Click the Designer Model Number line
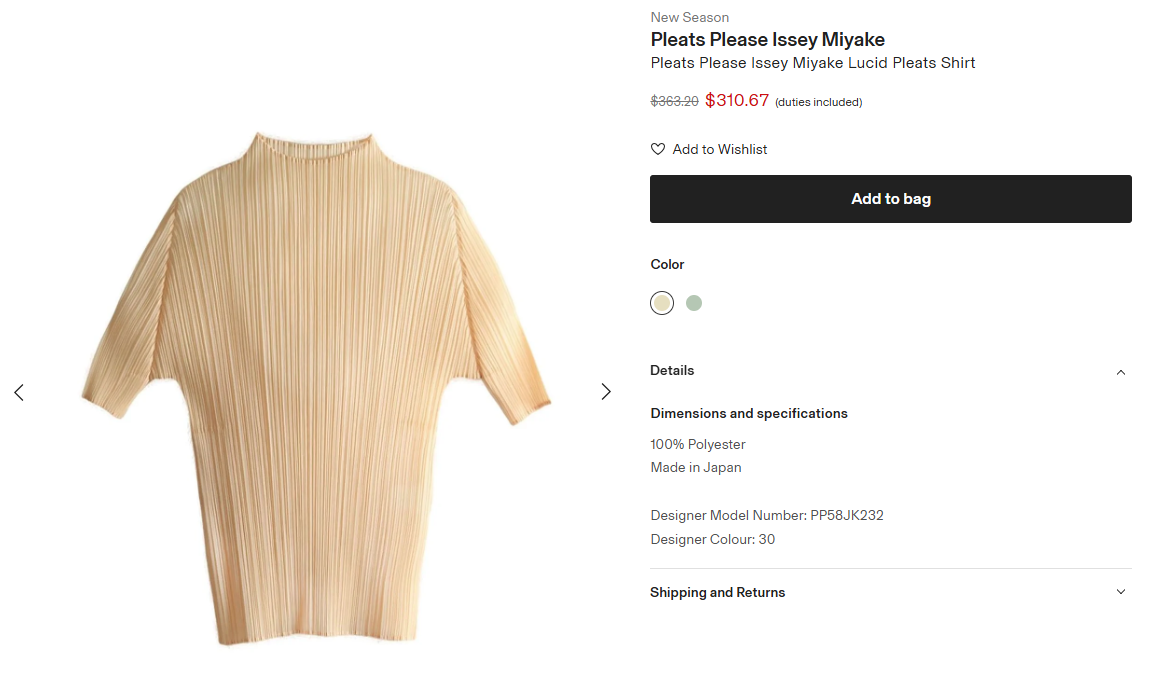The width and height of the screenshot is (1151, 691). [767, 516]
